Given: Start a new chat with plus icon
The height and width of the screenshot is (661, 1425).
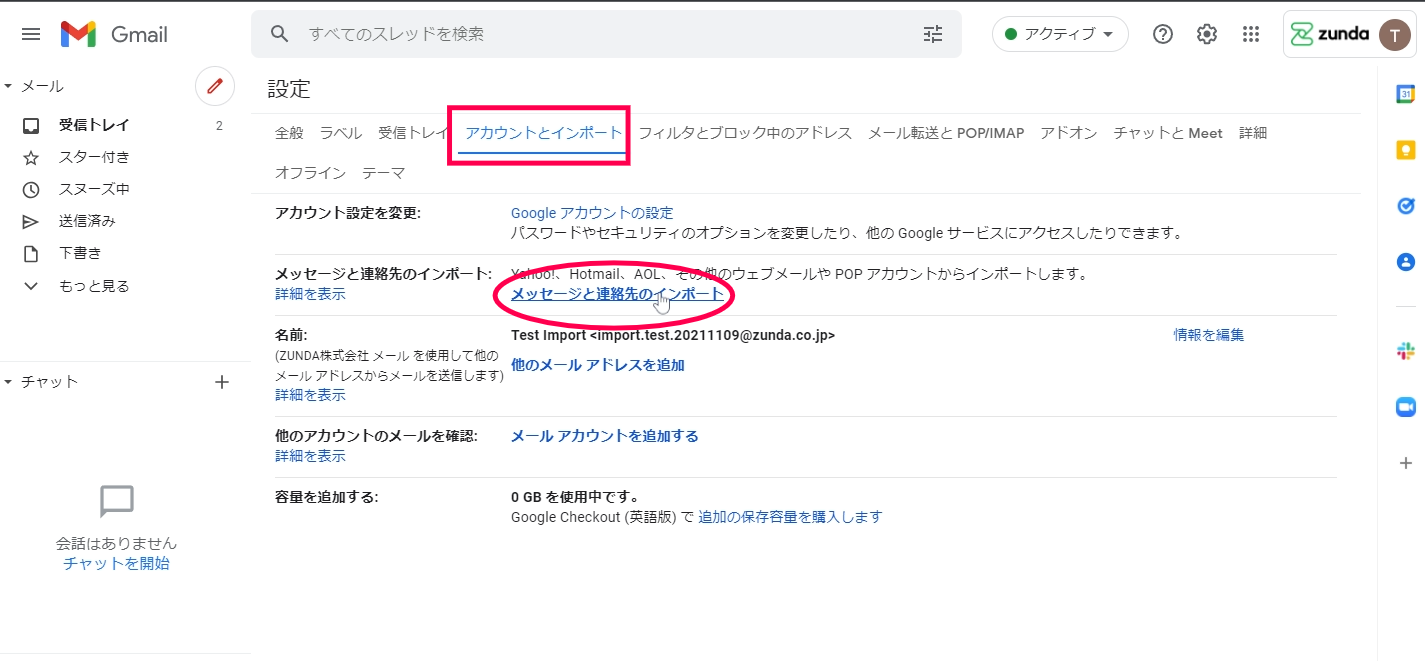Looking at the screenshot, I should [222, 382].
